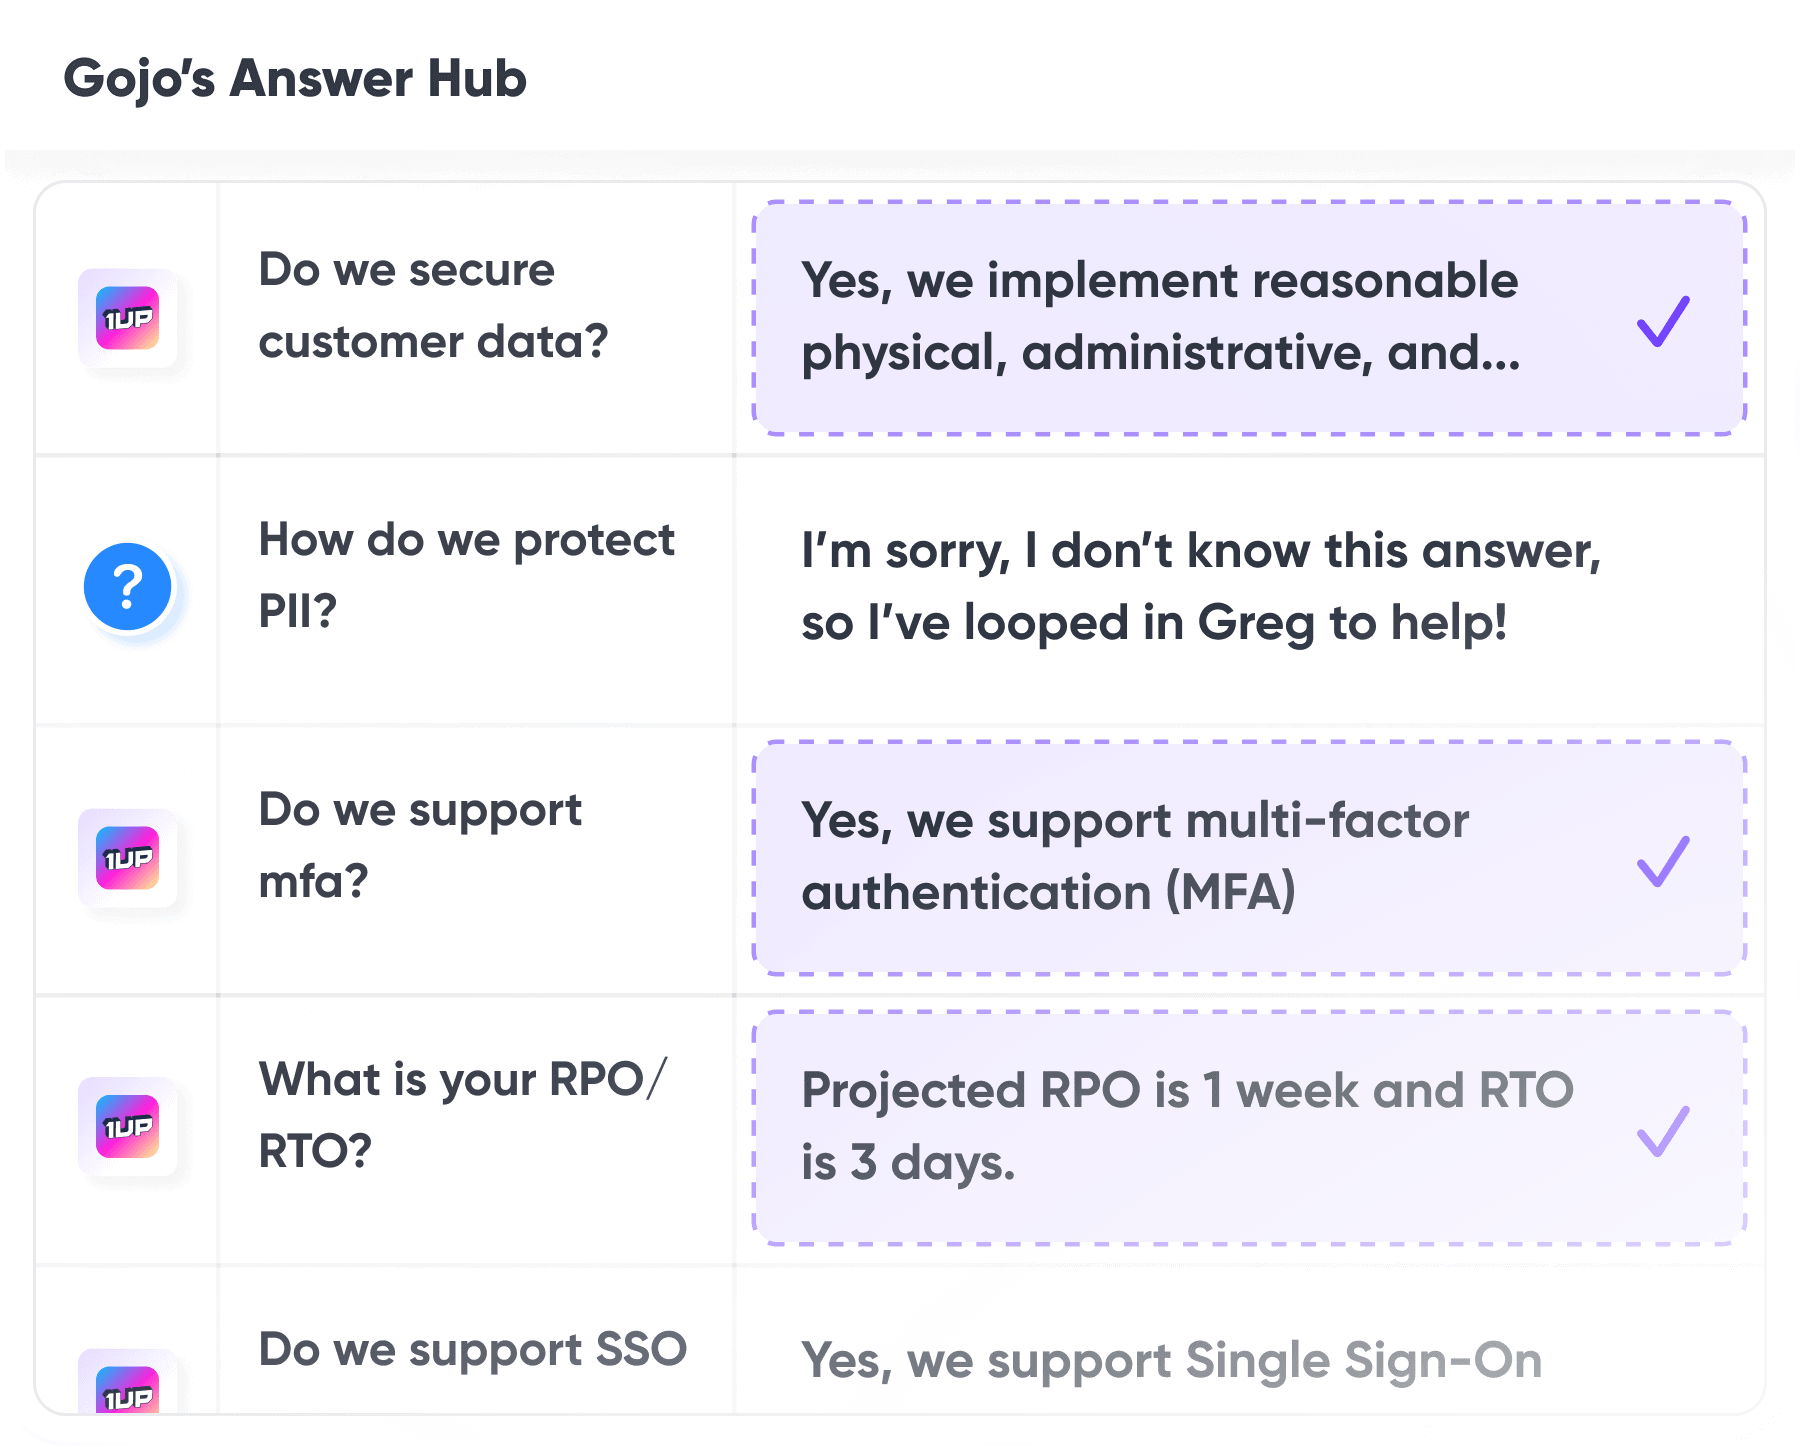Viewport: 1800px width, 1447px height.
Task: Click the blue question mark icon
Action: (127, 586)
